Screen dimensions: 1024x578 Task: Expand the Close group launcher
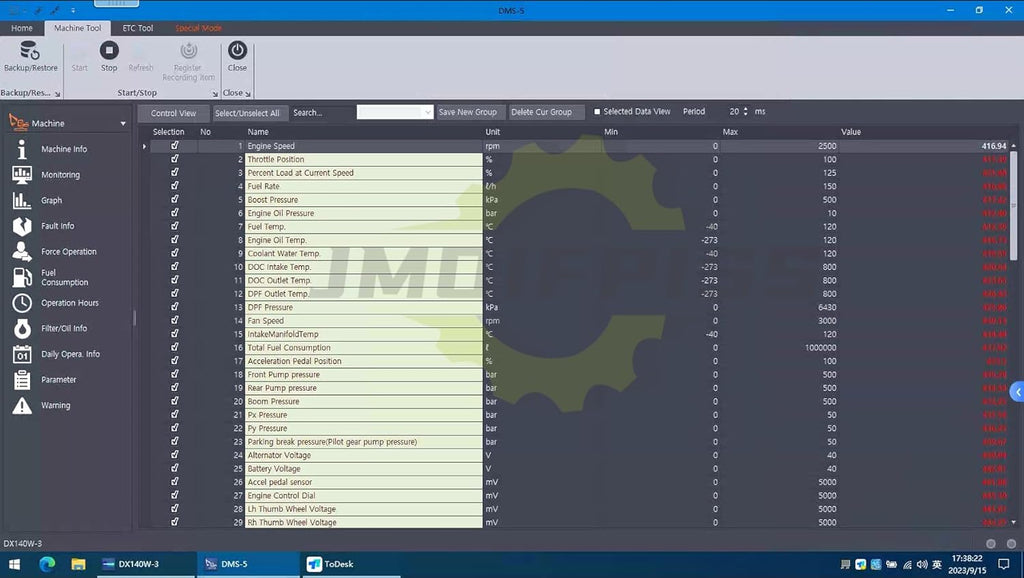[x=248, y=94]
